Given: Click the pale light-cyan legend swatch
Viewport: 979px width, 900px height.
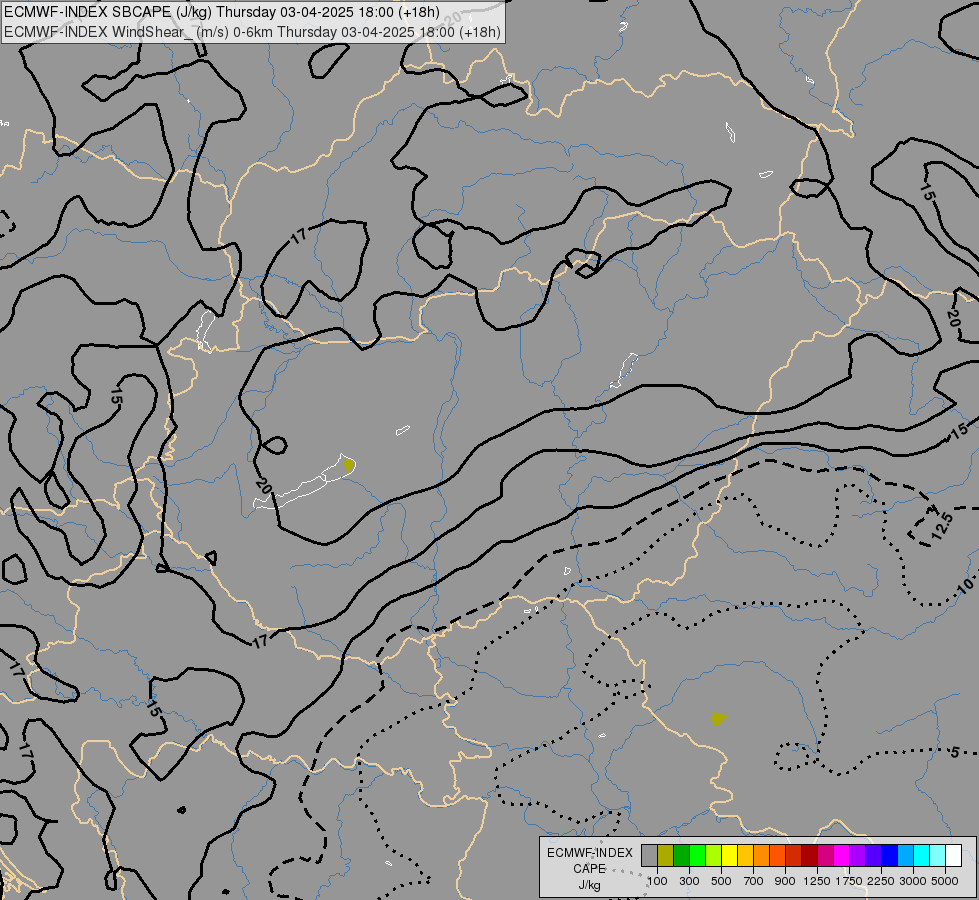Looking at the screenshot, I should (938, 856).
